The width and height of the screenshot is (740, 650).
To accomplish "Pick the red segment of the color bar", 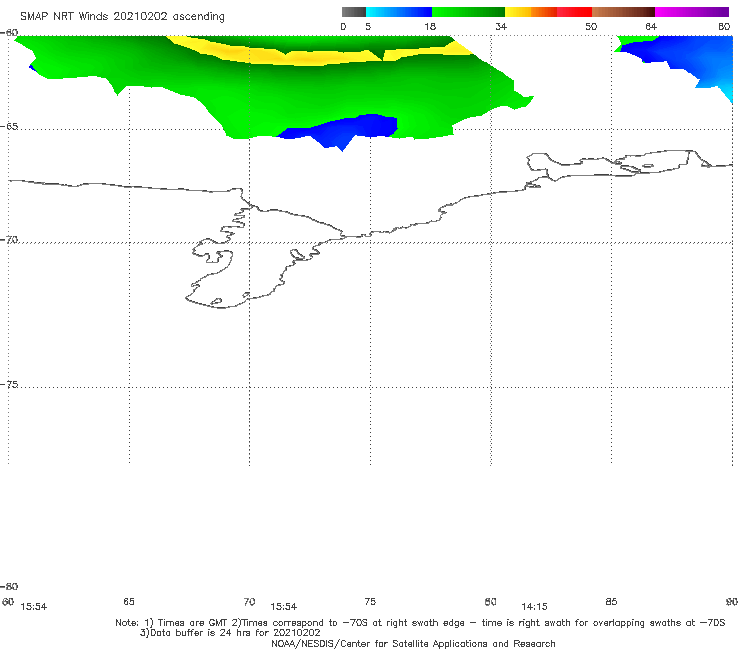I will tap(574, 12).
